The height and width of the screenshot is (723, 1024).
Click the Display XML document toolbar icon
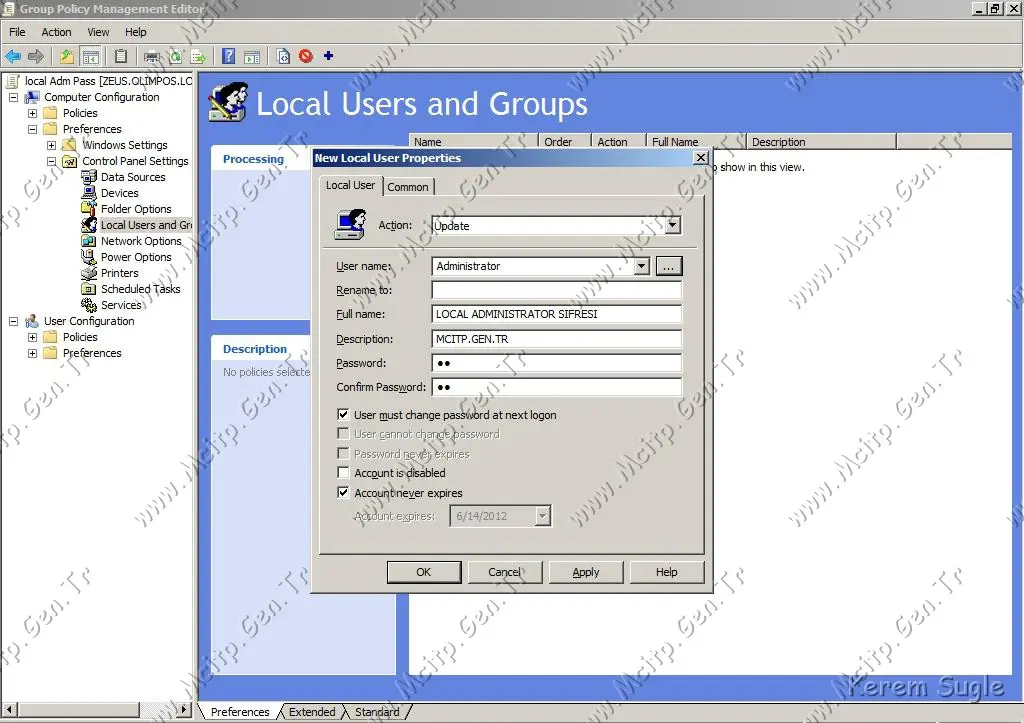pos(283,56)
